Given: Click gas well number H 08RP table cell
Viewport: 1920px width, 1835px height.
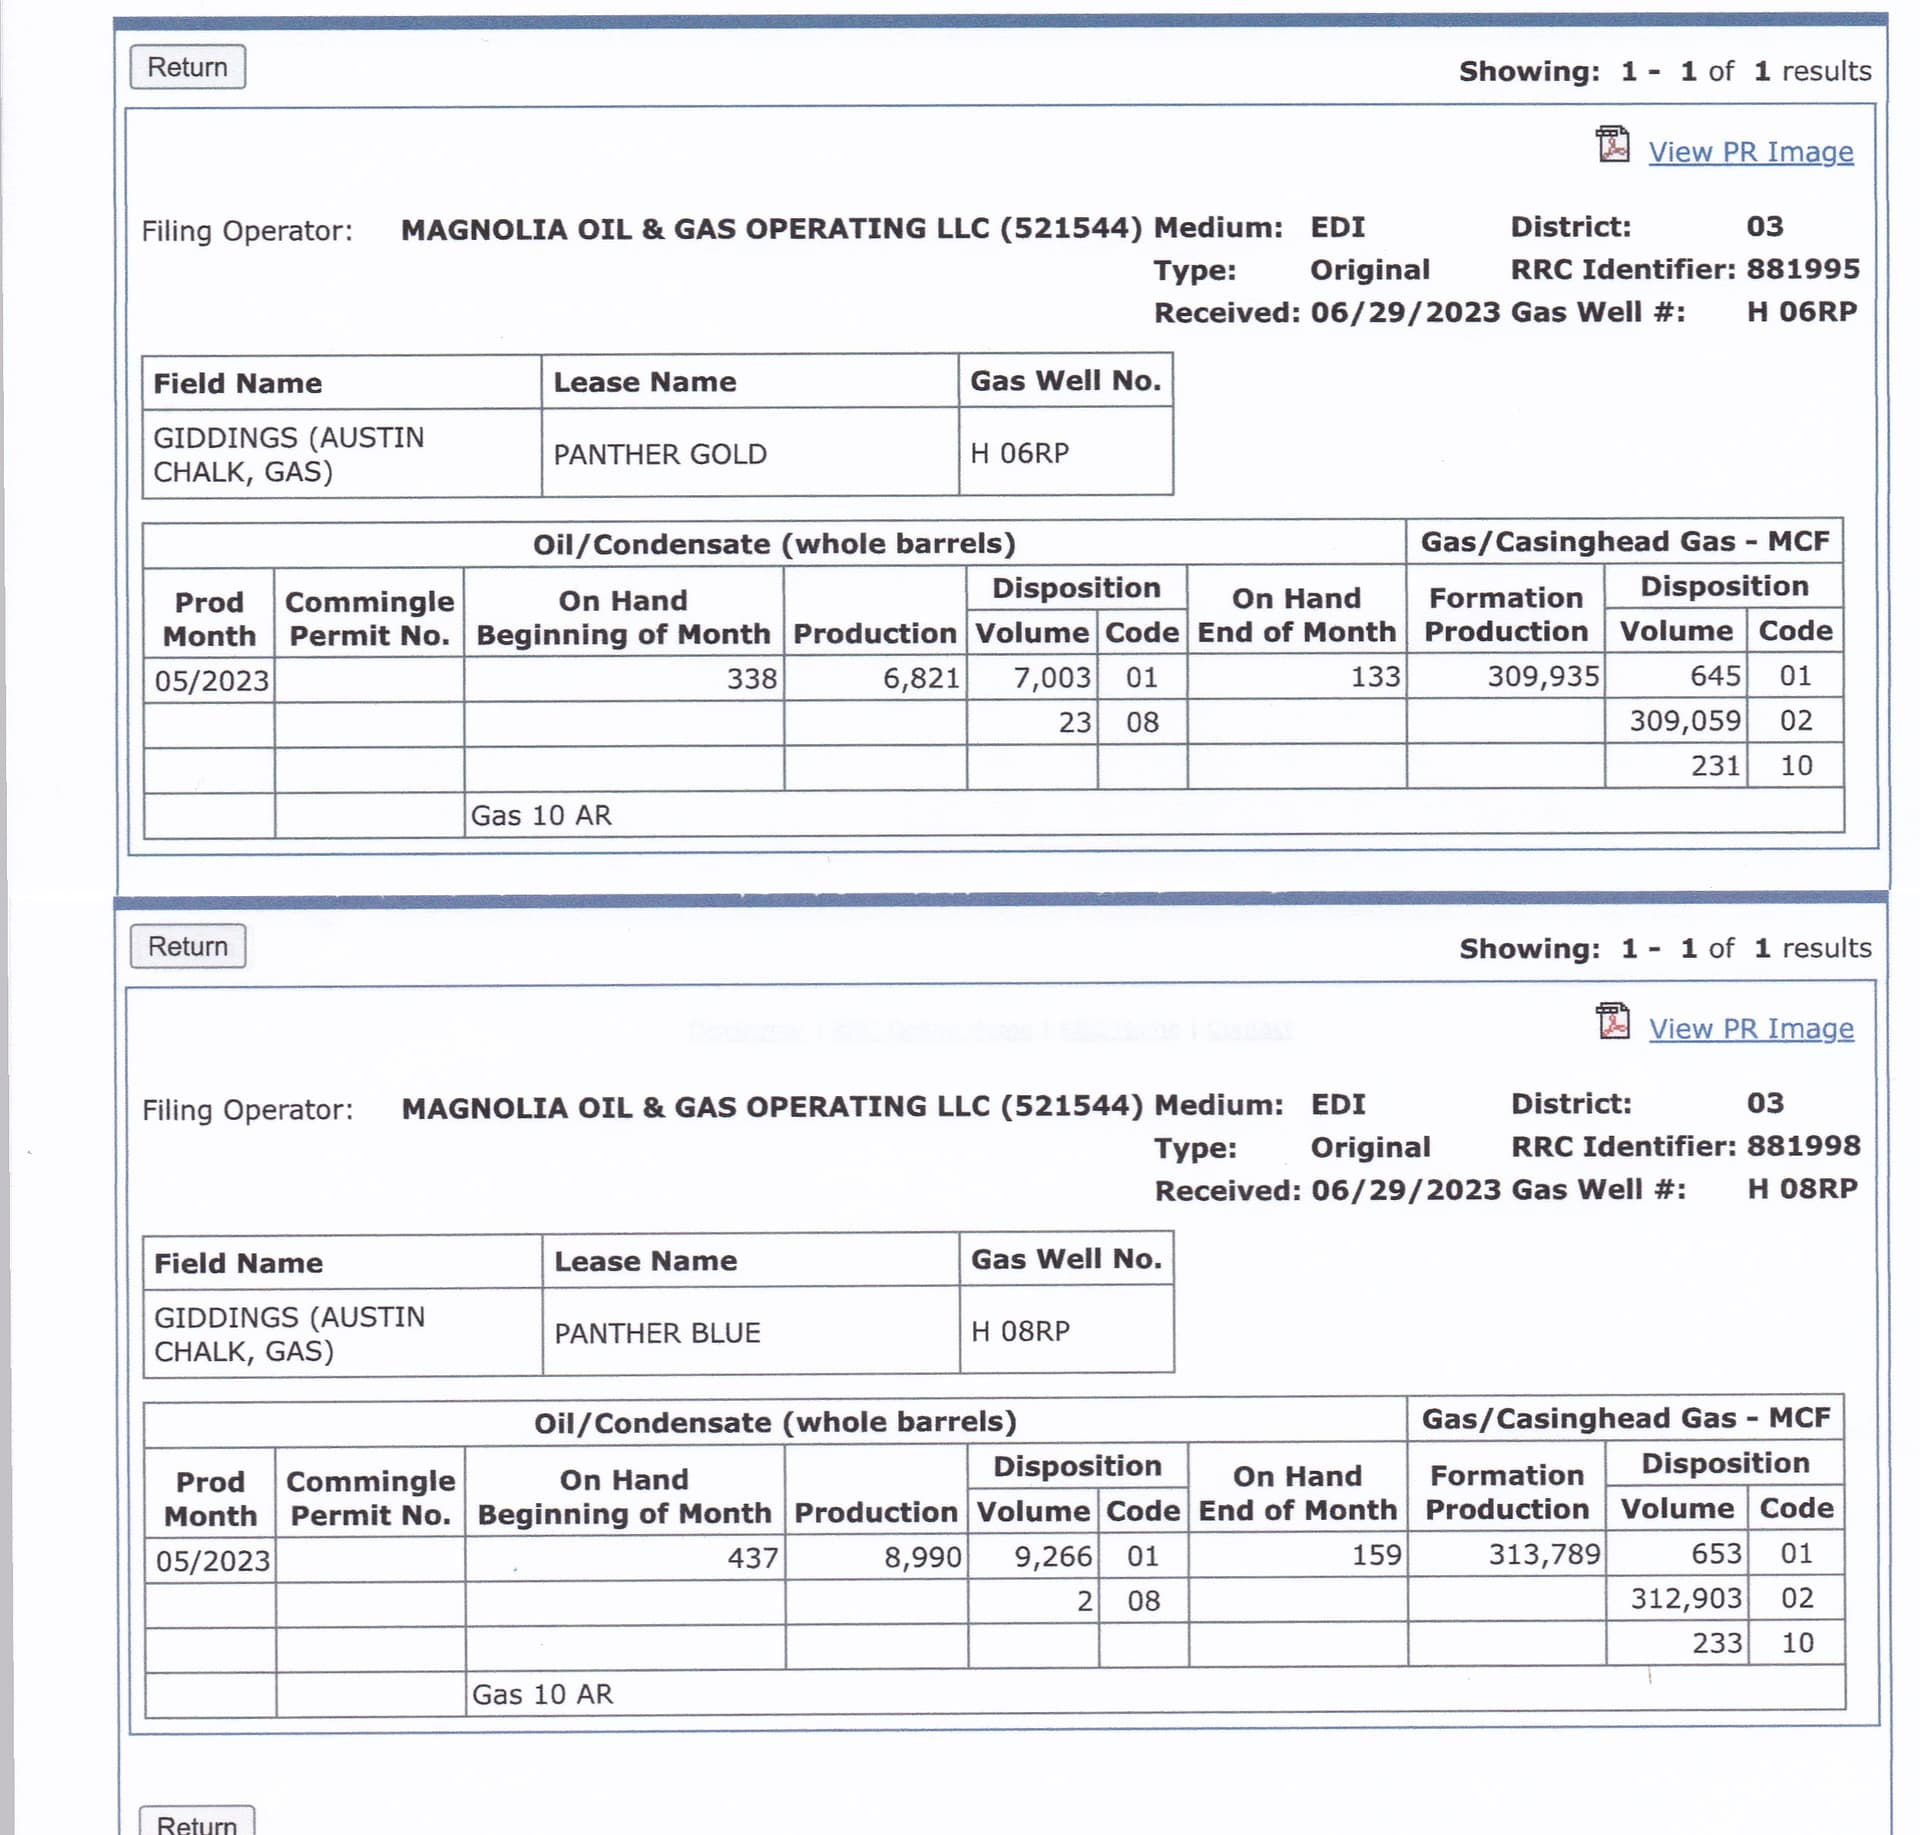Looking at the screenshot, I should click(1067, 1330).
